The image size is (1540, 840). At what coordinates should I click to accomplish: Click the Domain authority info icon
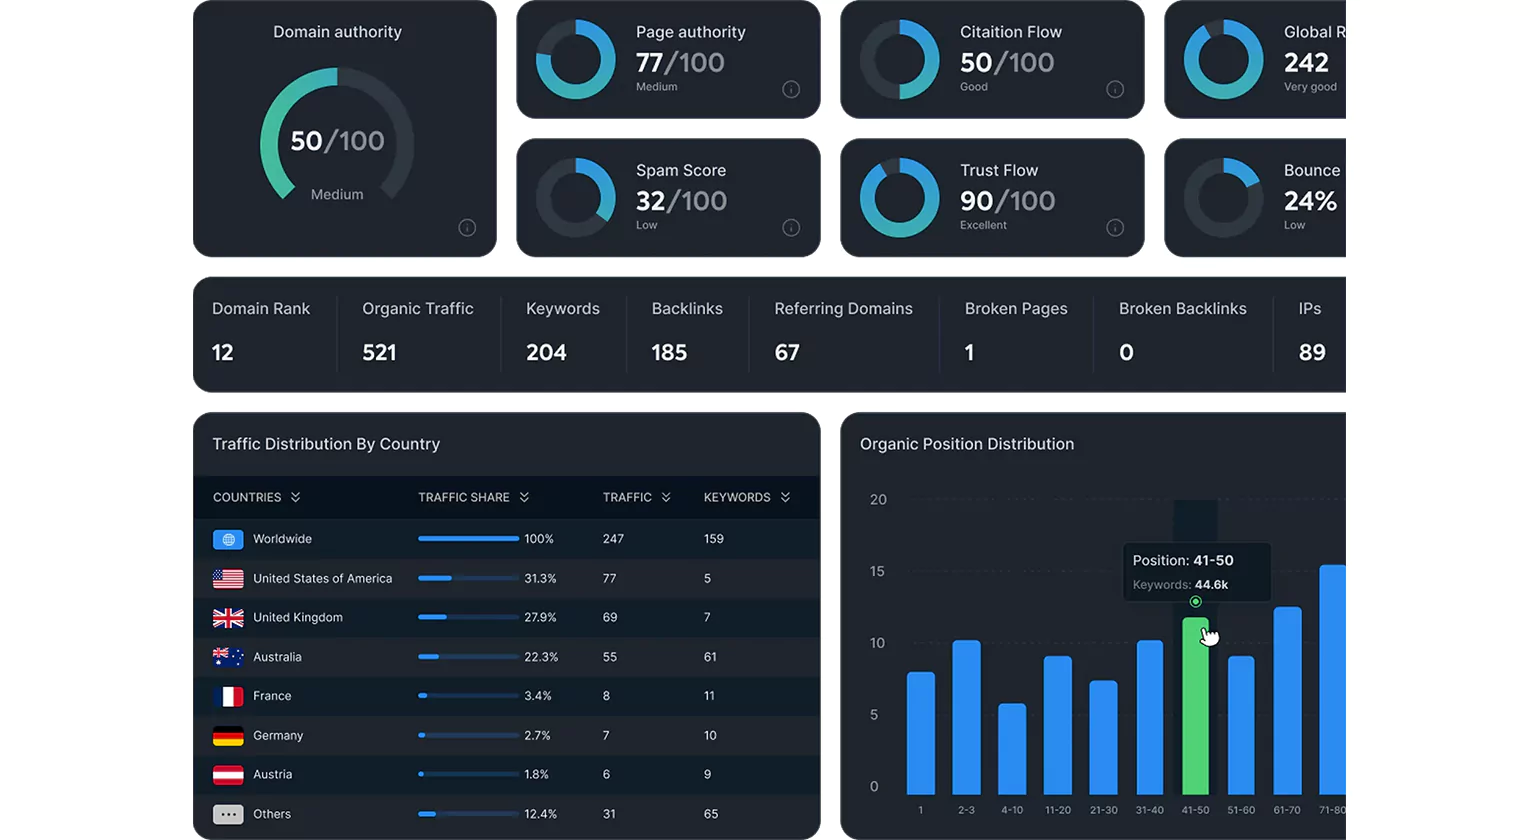click(x=467, y=228)
